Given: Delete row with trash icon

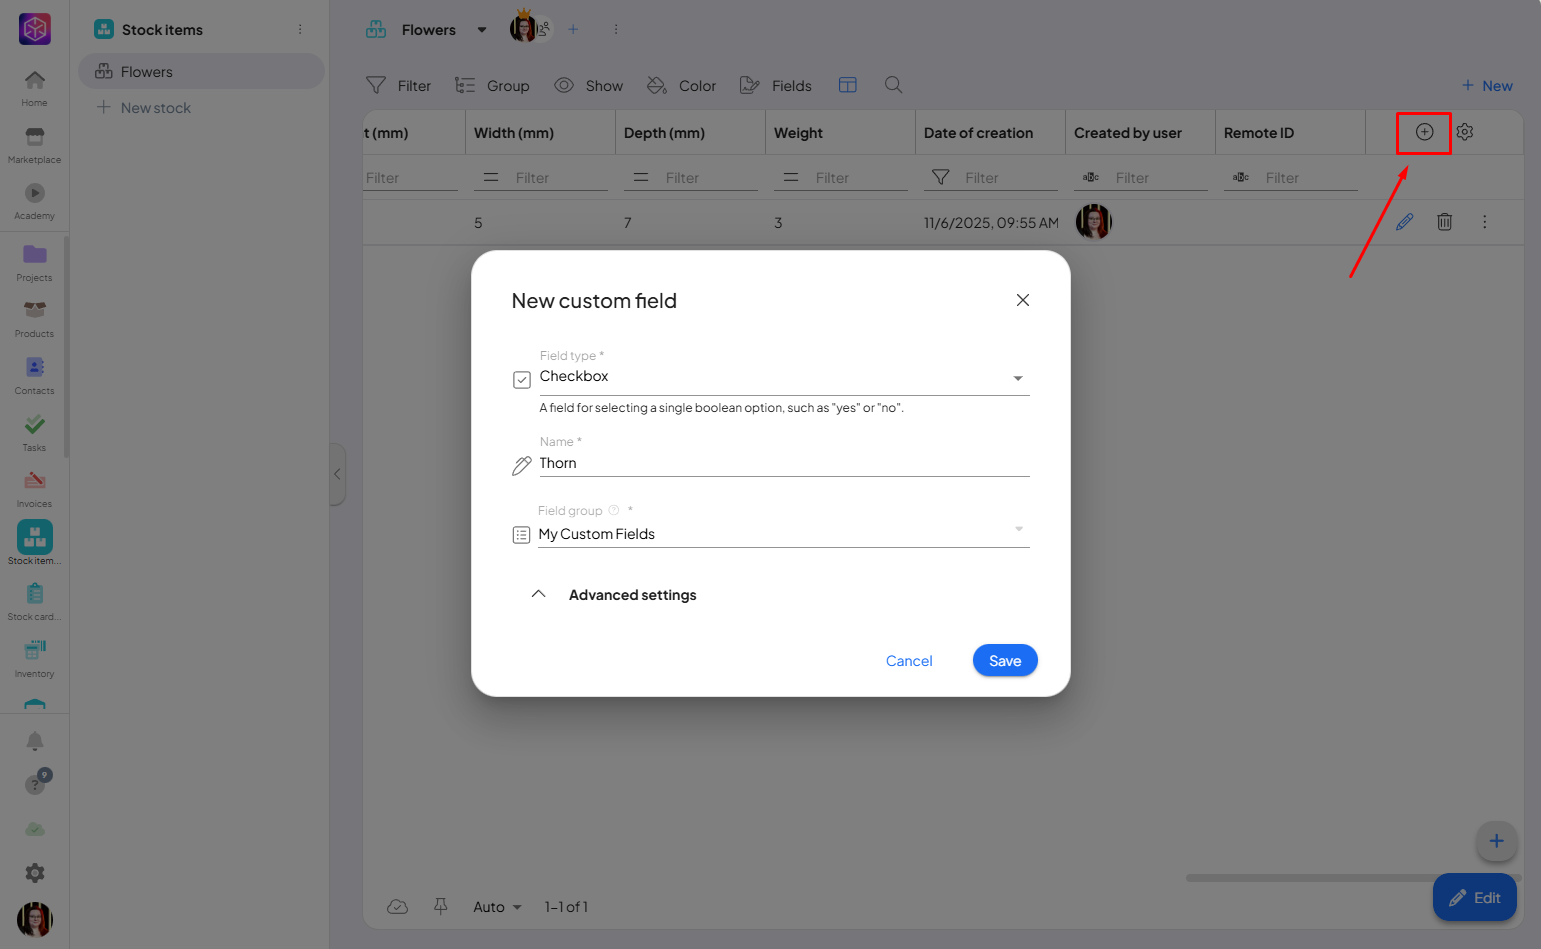Looking at the screenshot, I should pyautogui.click(x=1445, y=222).
